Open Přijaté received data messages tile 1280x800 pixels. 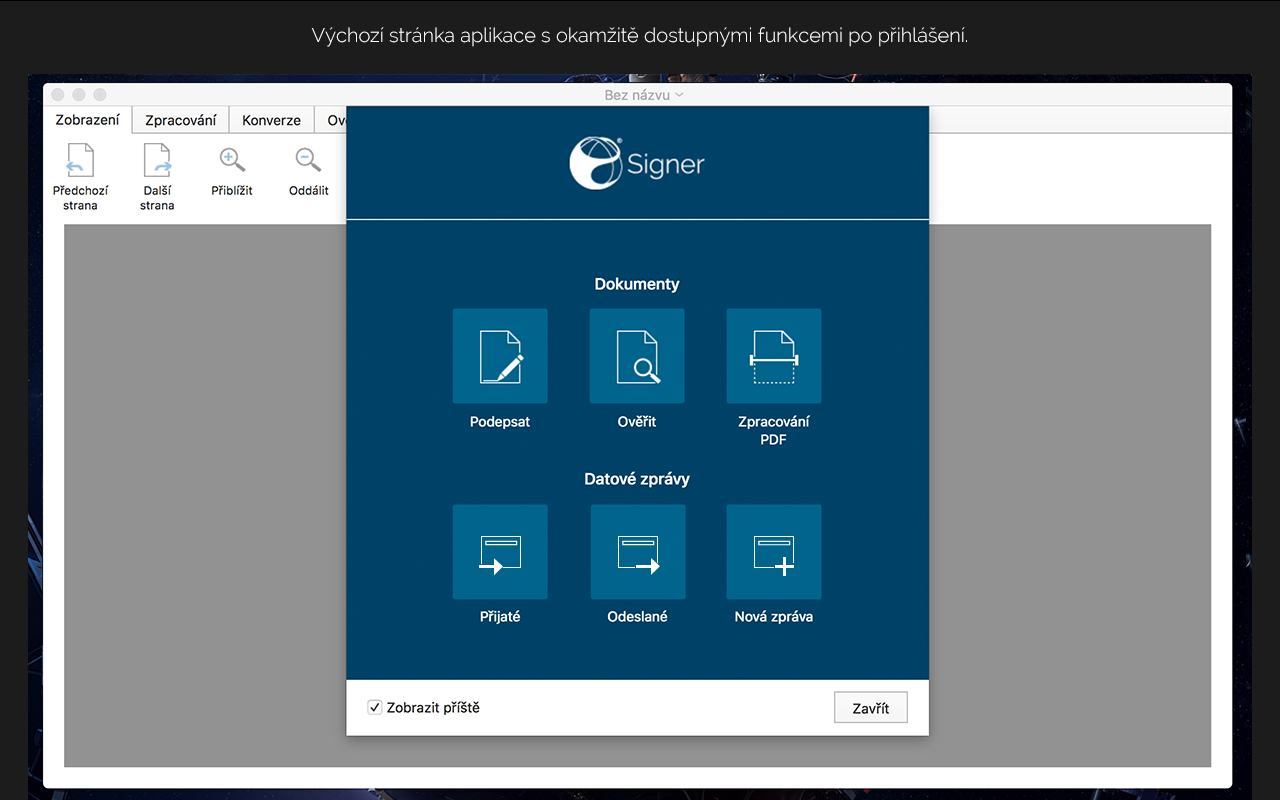[x=500, y=552]
